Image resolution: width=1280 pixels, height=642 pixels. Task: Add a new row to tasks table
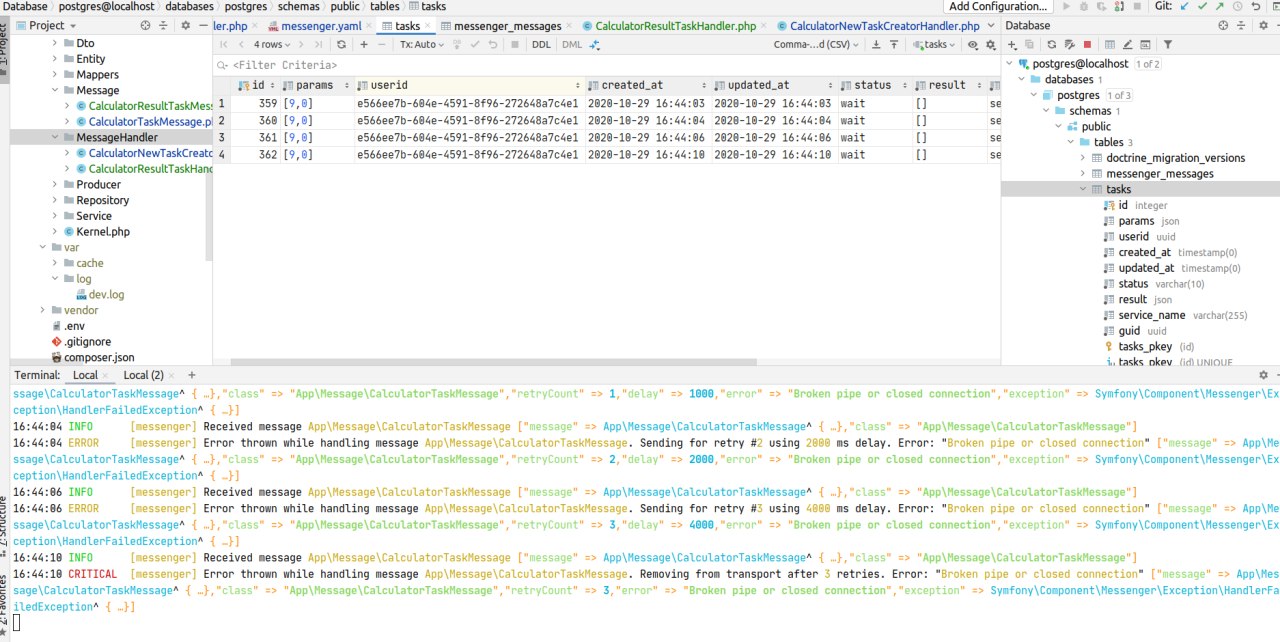pos(364,45)
